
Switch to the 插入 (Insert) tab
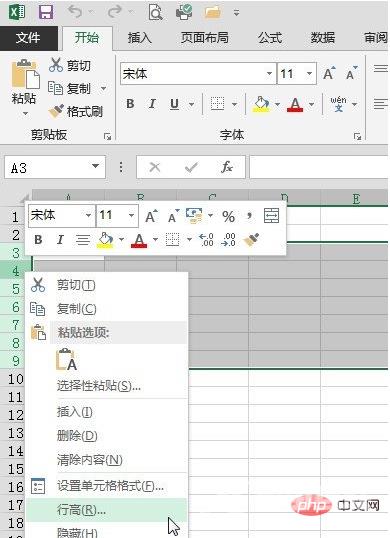point(140,37)
